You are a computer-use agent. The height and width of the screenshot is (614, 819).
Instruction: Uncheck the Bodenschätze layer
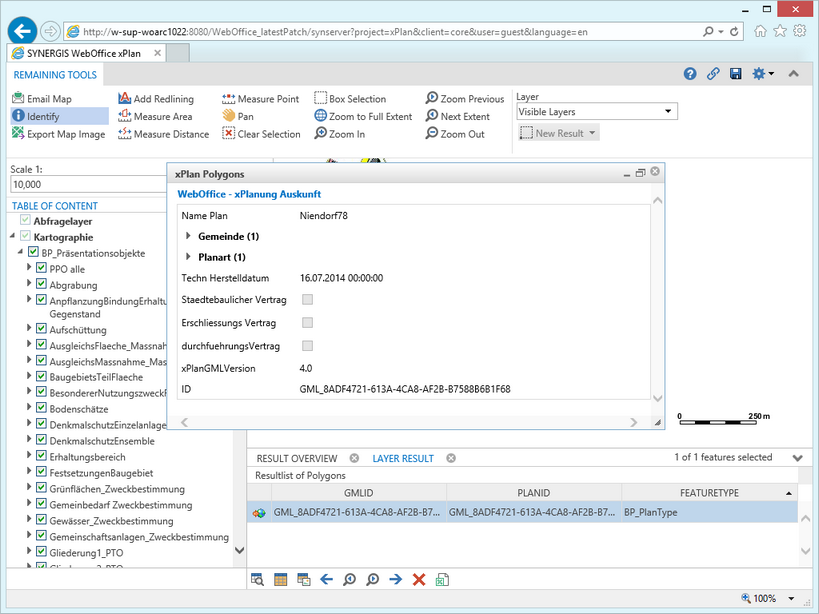click(41, 407)
